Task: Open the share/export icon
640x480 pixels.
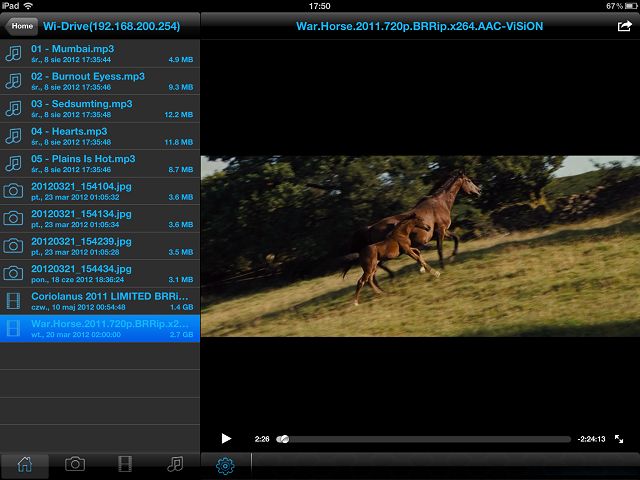Action: [624, 26]
